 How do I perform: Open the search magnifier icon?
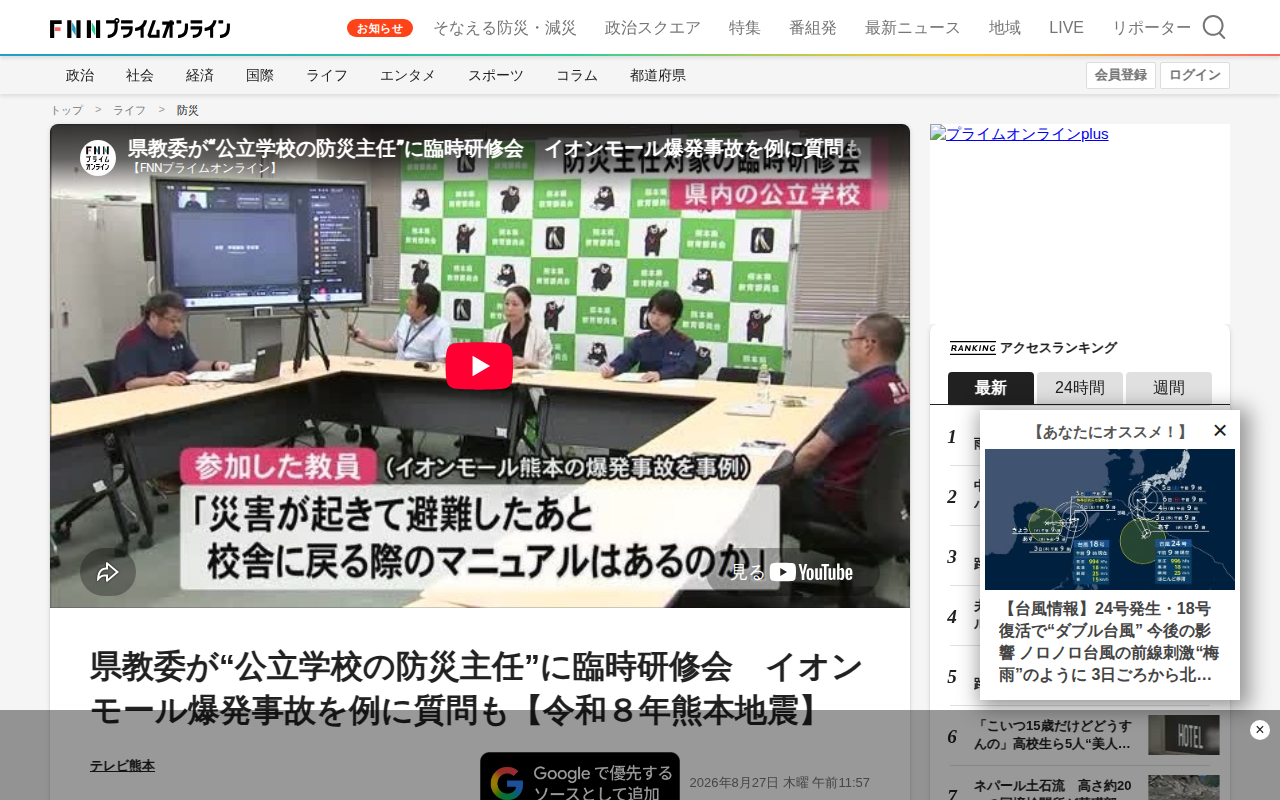(x=1214, y=27)
